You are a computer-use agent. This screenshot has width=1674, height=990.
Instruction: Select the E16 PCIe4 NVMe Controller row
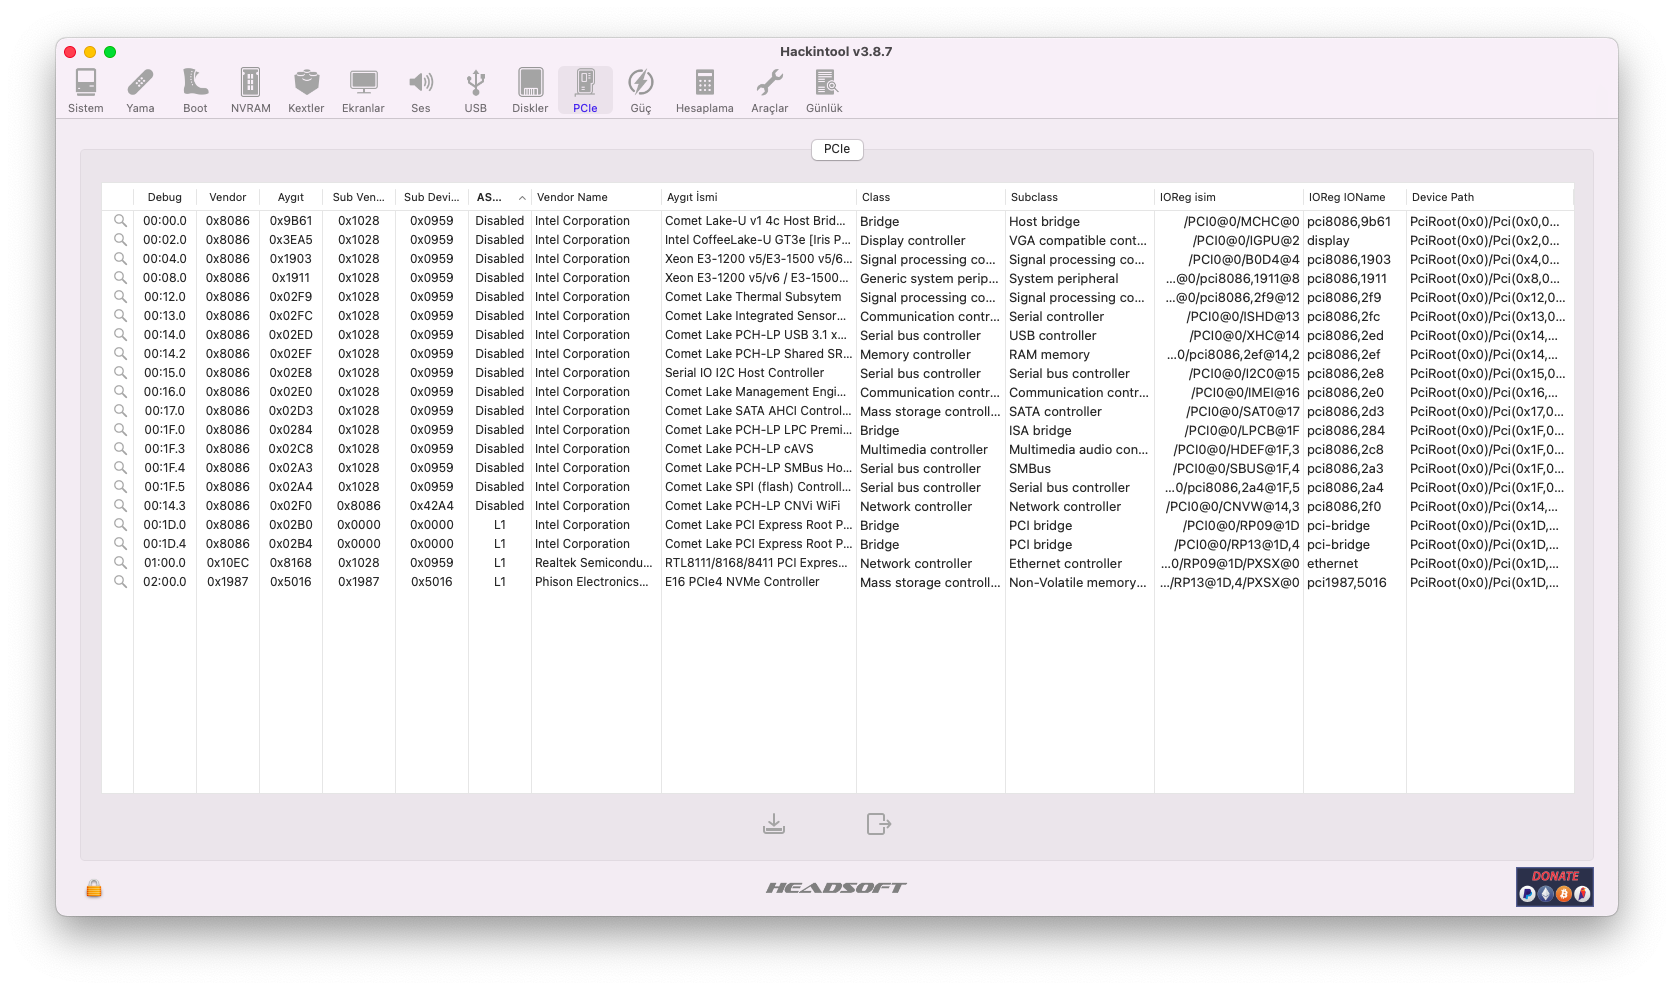(x=742, y=582)
